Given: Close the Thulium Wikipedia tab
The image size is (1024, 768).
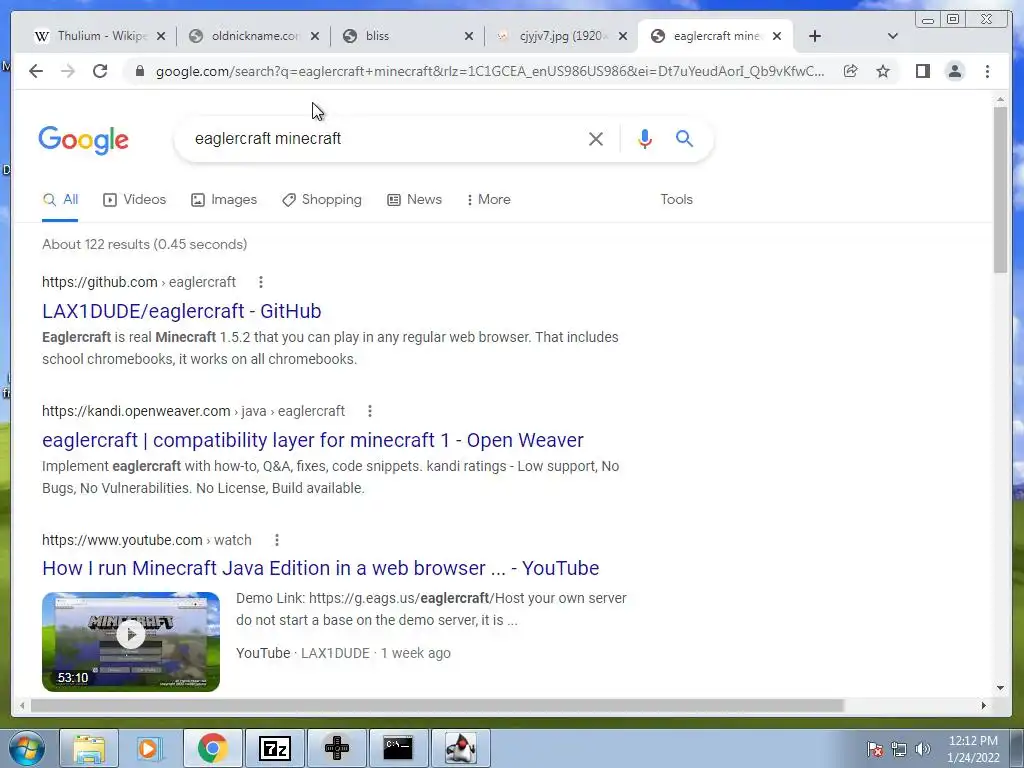Looking at the screenshot, I should [161, 36].
